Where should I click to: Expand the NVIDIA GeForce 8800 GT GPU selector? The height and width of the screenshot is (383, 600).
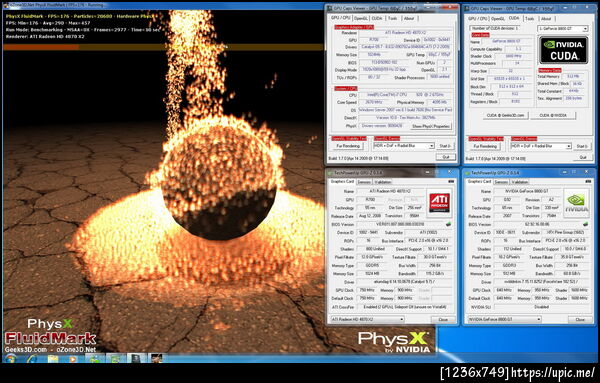click(x=538, y=319)
